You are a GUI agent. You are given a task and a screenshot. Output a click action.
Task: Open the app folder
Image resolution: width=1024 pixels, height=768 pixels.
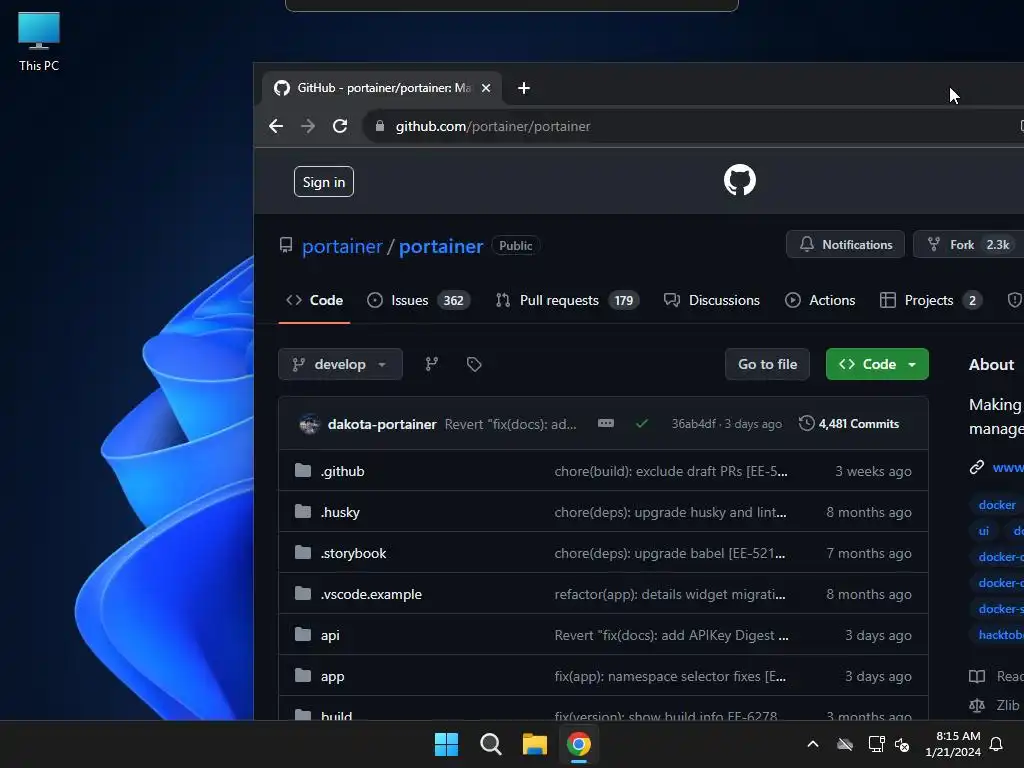(332, 677)
